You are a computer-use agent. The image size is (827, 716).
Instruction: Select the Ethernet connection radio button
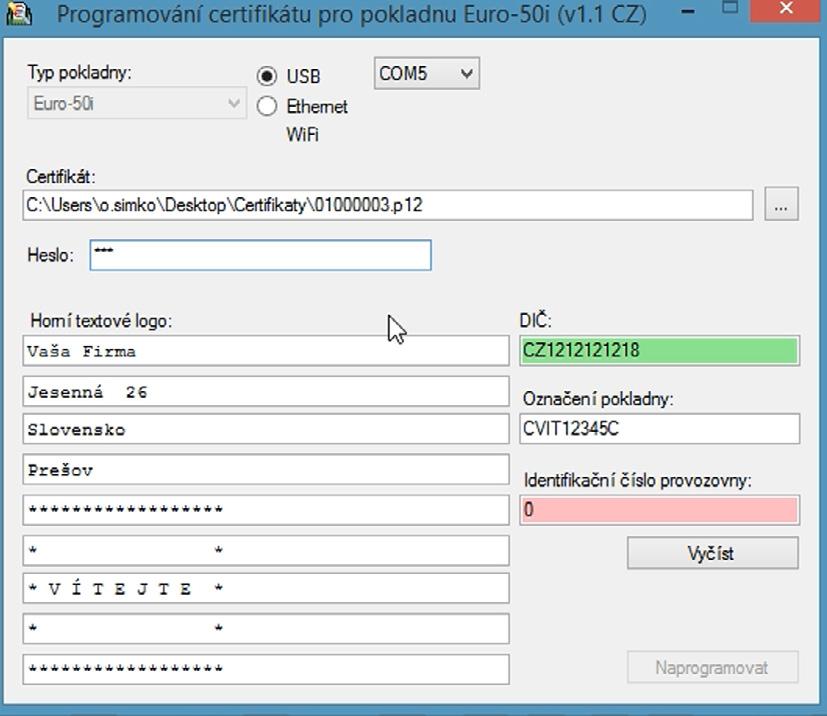point(267,106)
